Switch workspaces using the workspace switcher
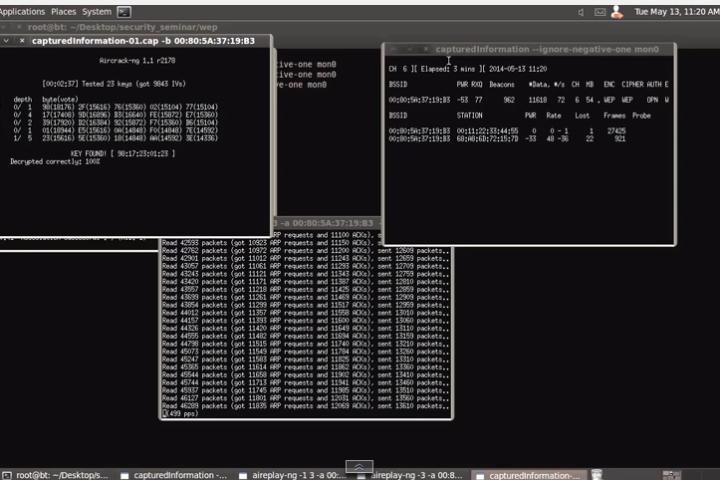The image size is (720, 480). [x=671, y=475]
